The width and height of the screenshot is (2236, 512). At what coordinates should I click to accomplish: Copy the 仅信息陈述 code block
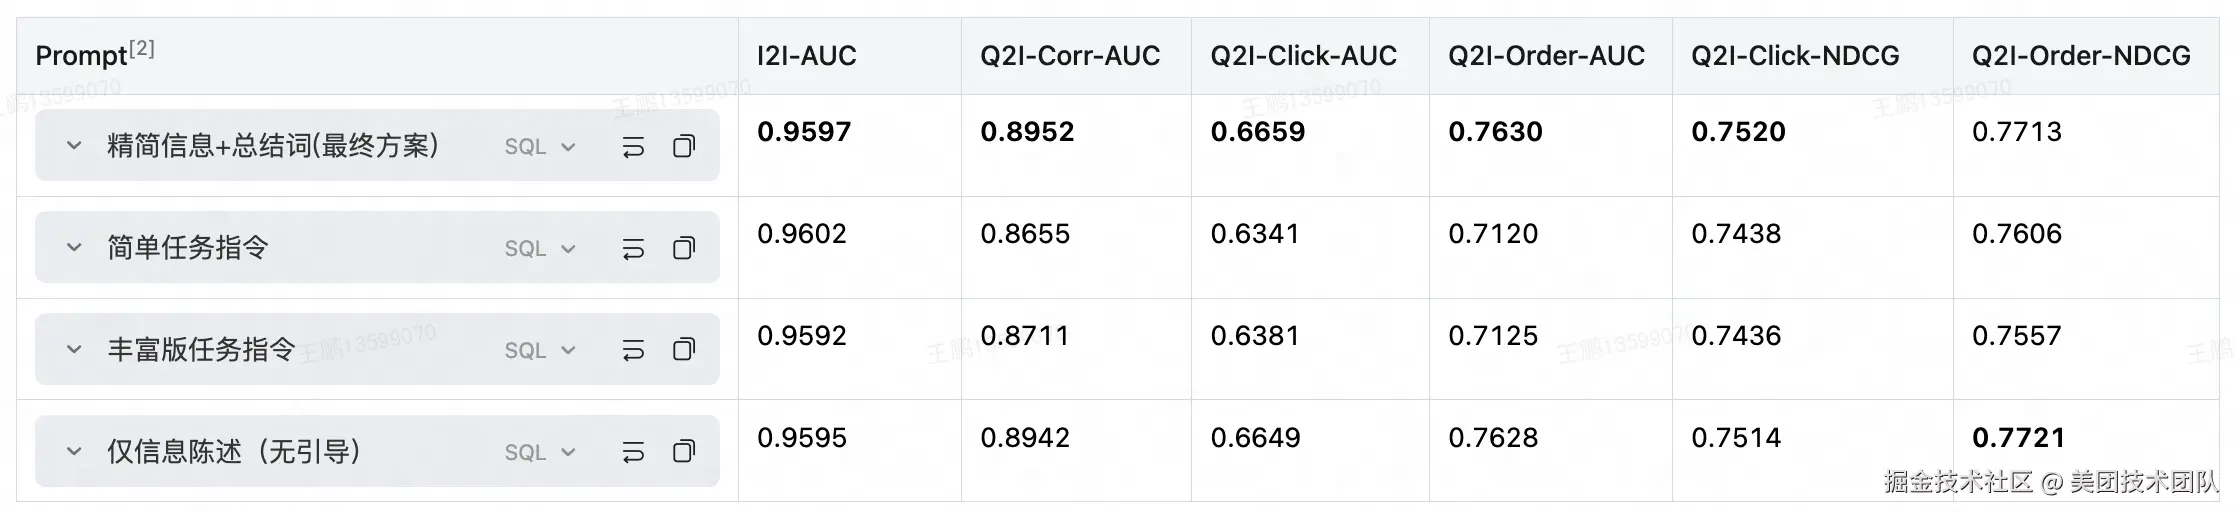(684, 452)
